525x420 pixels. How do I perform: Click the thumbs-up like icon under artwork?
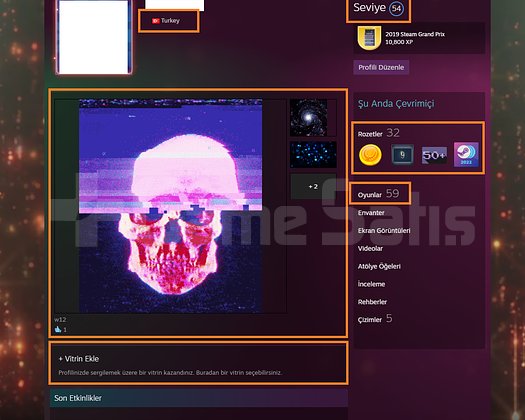point(58,330)
